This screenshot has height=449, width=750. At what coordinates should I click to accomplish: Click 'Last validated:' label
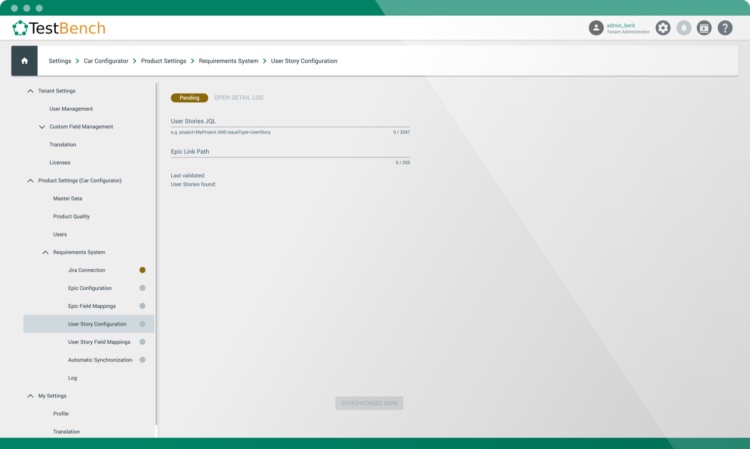pyautogui.click(x=188, y=175)
